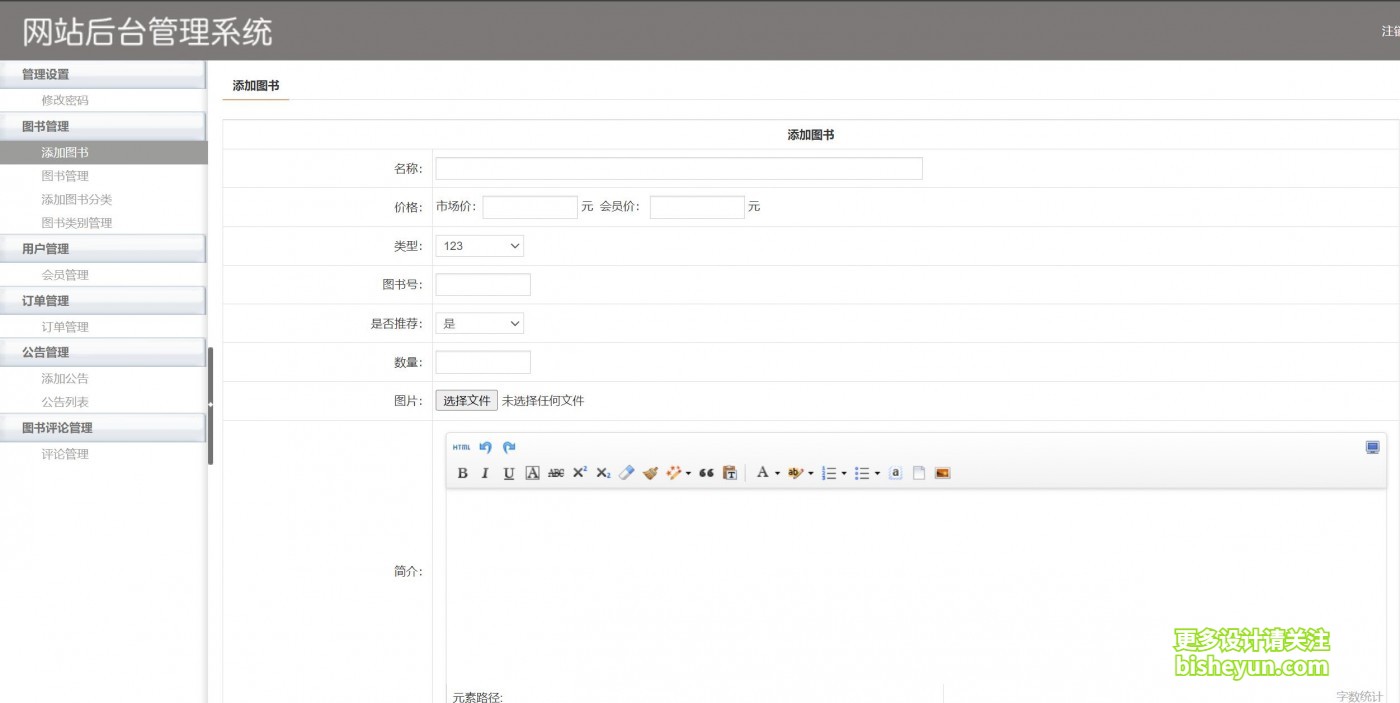Toggle bold formatting in the editor
The image size is (1400, 703).
[462, 473]
